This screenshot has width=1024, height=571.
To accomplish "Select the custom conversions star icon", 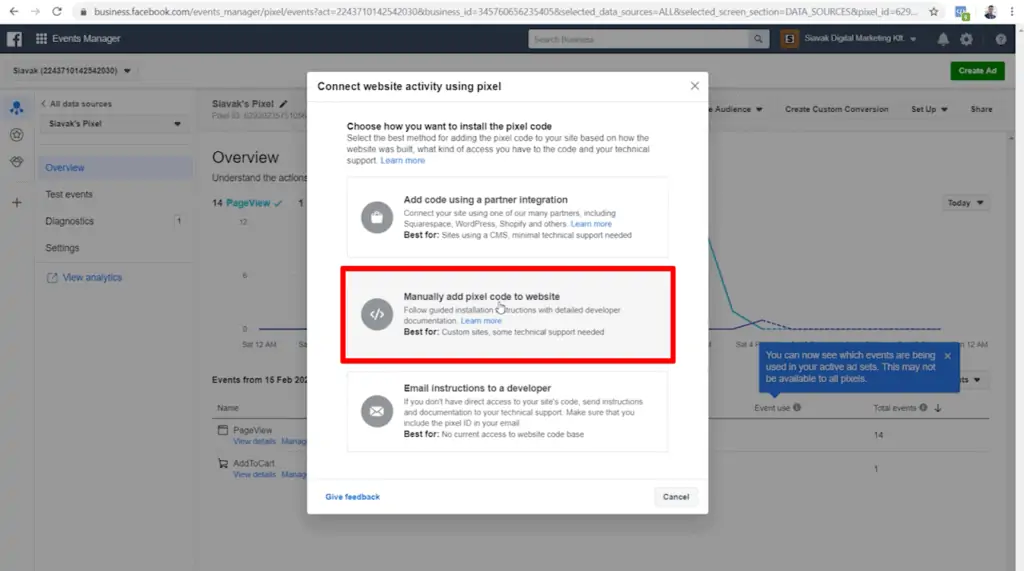I will 16,135.
